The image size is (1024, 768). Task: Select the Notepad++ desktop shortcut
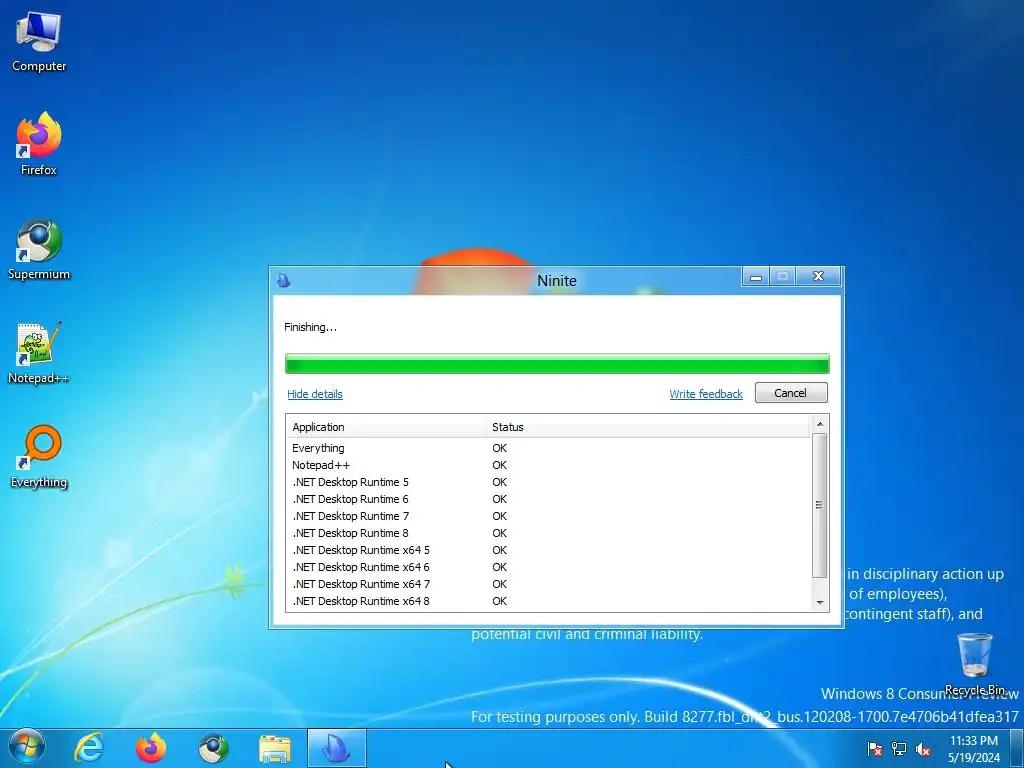point(39,353)
